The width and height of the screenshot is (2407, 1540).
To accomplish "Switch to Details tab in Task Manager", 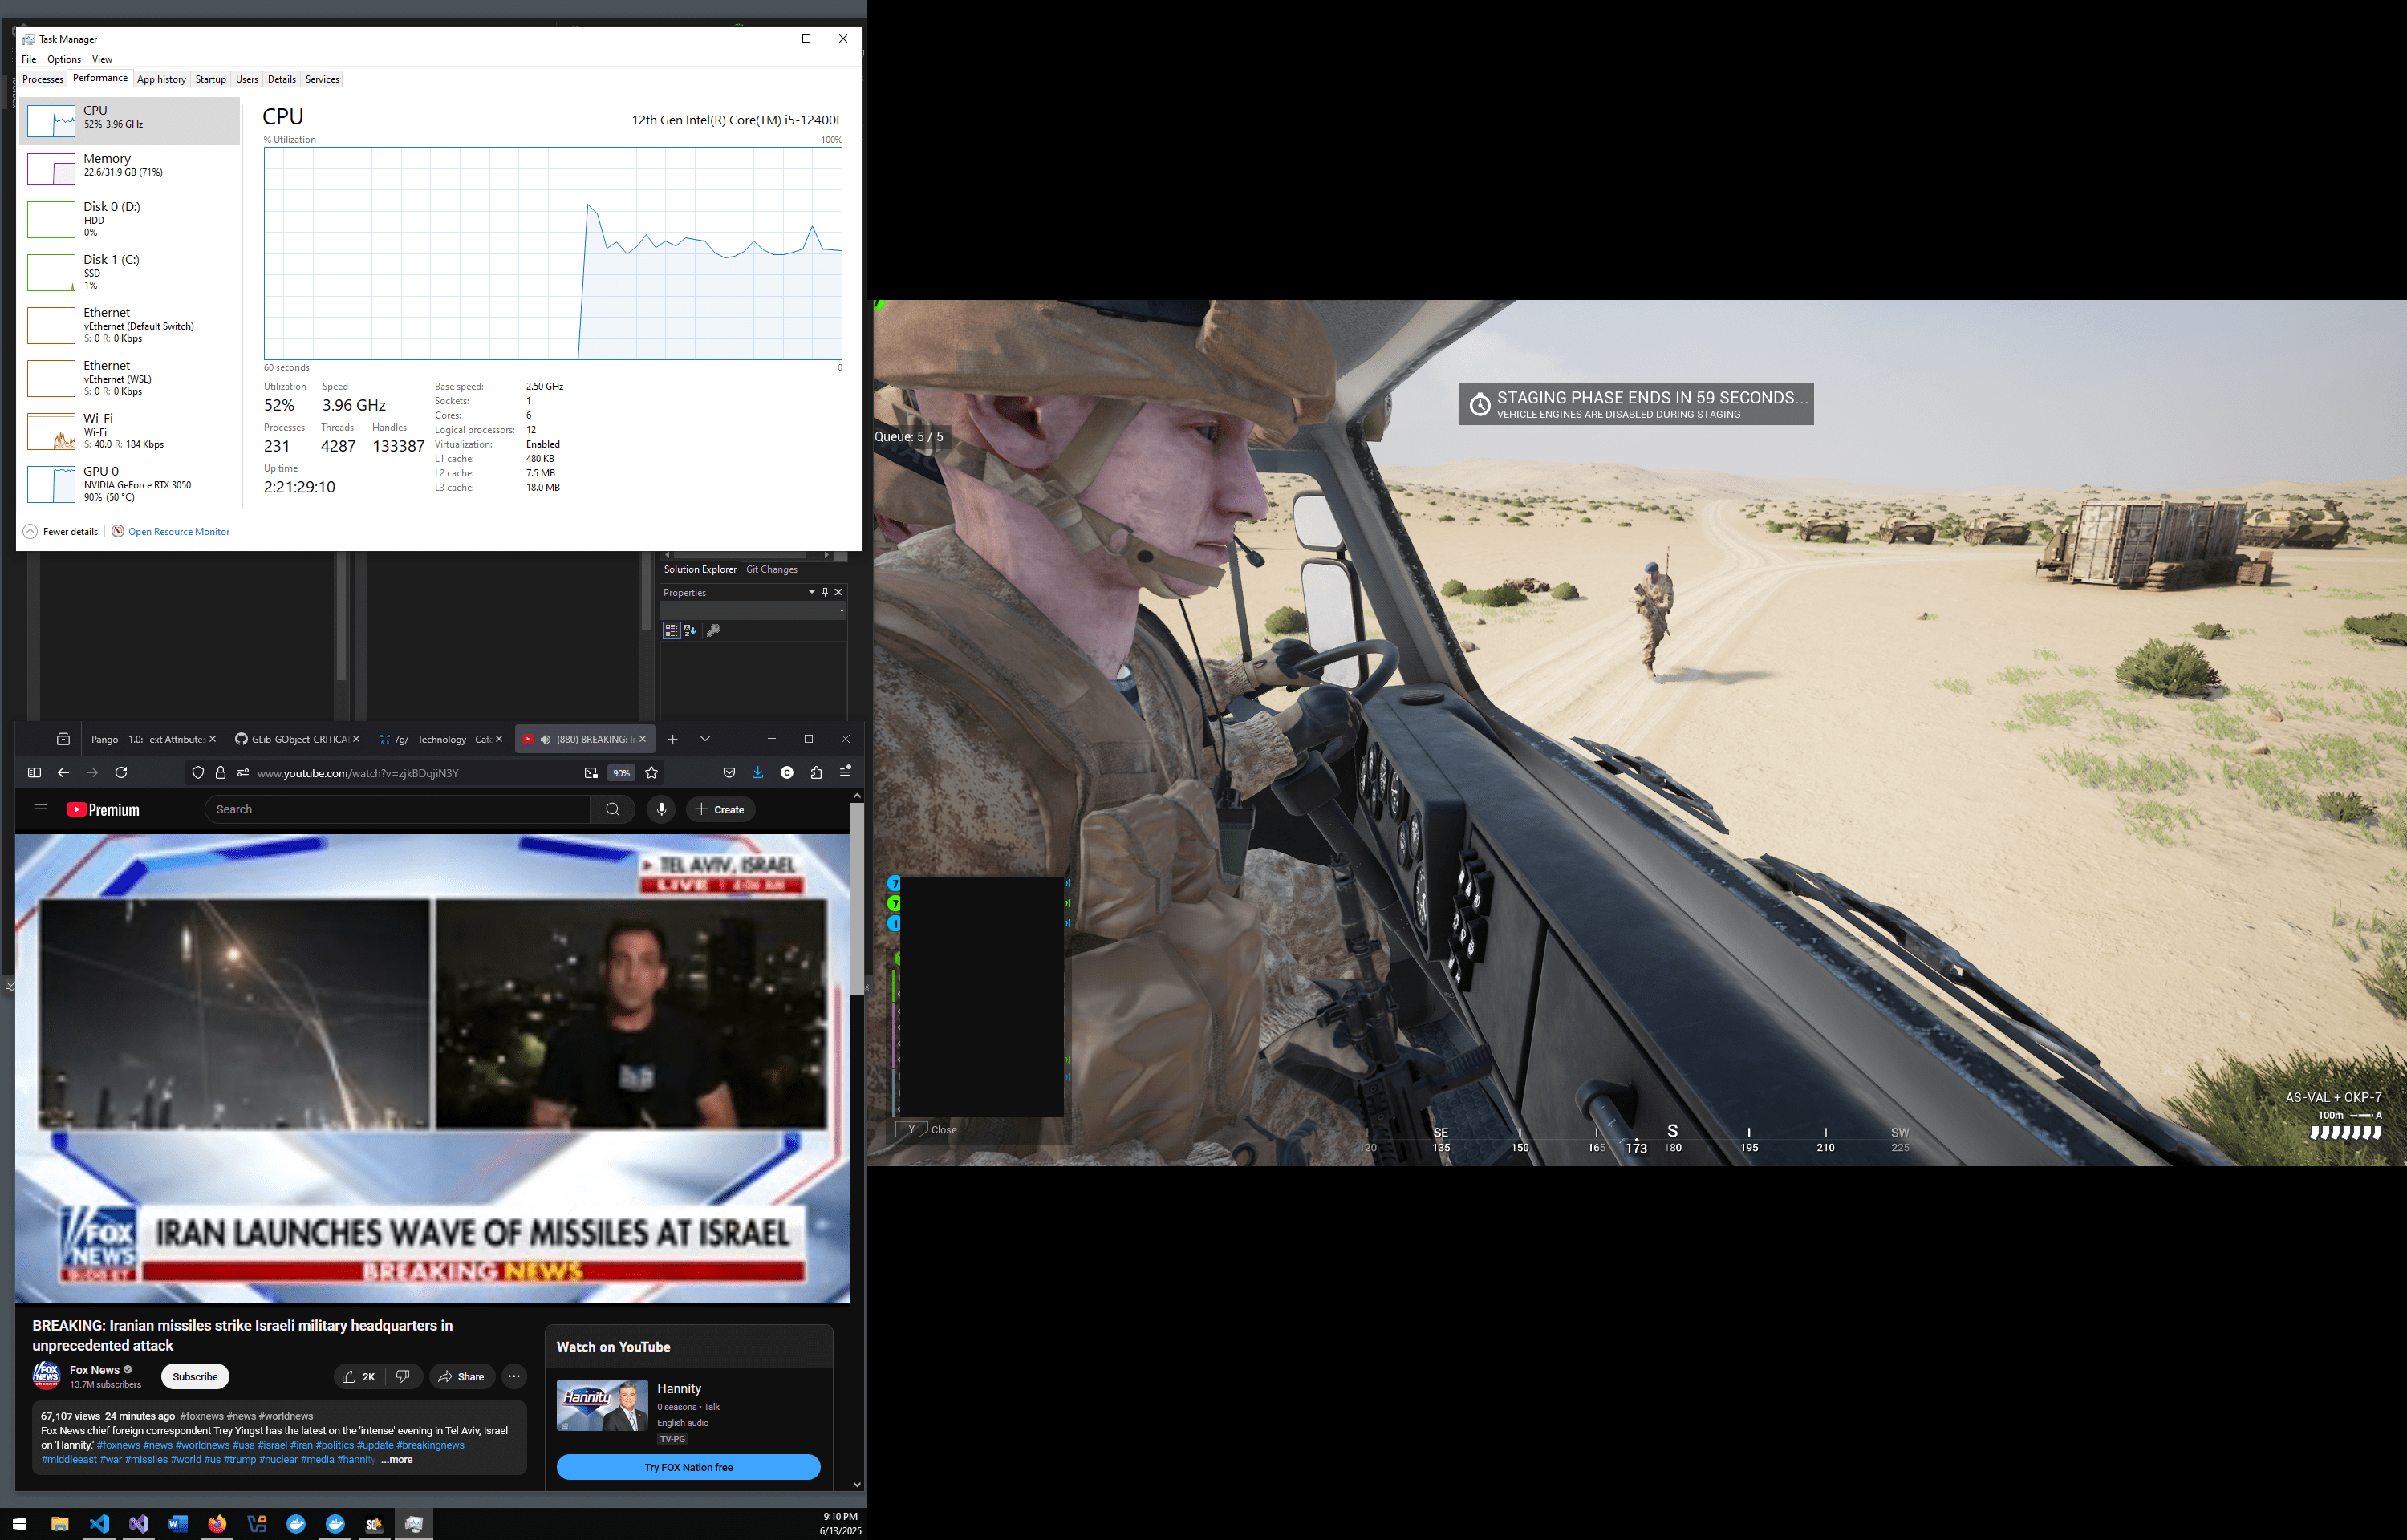I will (282, 79).
